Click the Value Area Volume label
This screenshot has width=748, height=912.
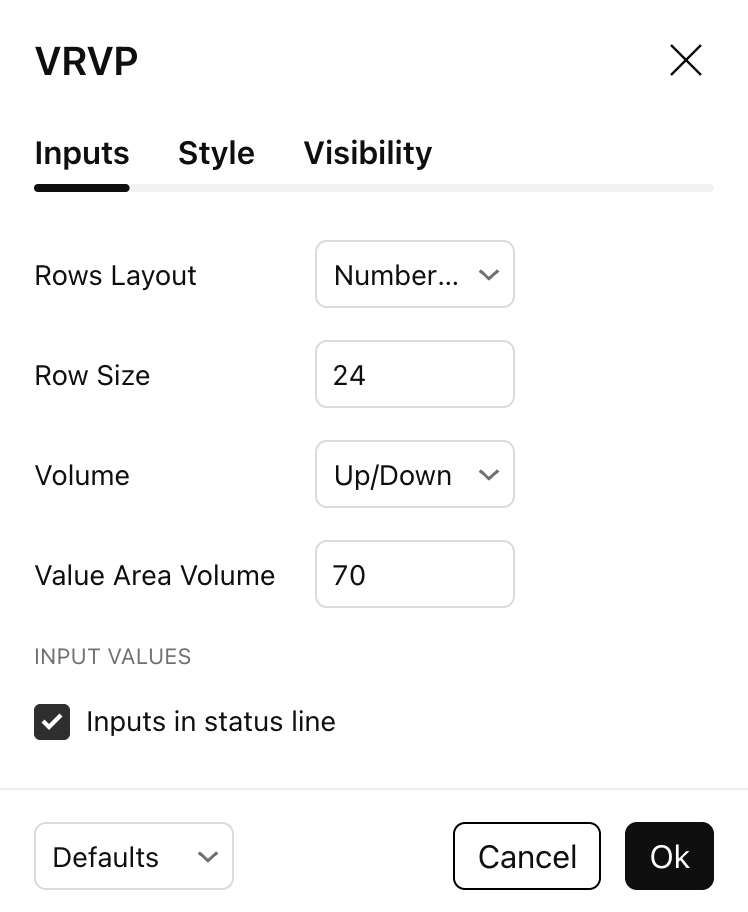click(x=154, y=575)
